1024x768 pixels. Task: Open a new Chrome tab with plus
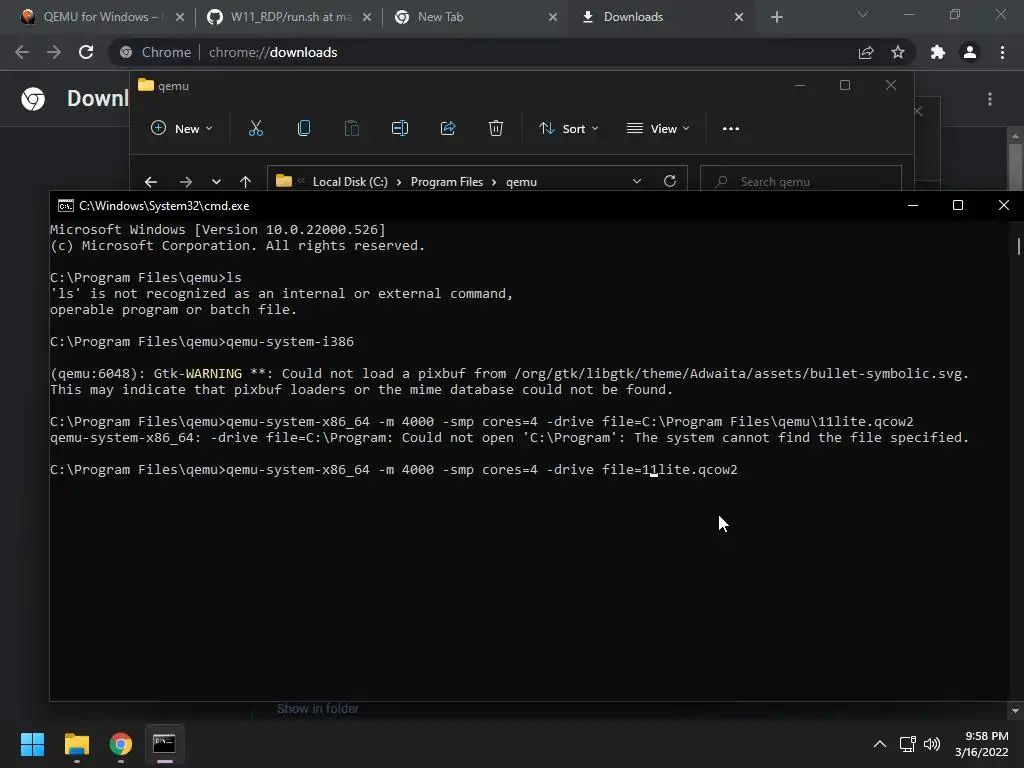(x=776, y=17)
